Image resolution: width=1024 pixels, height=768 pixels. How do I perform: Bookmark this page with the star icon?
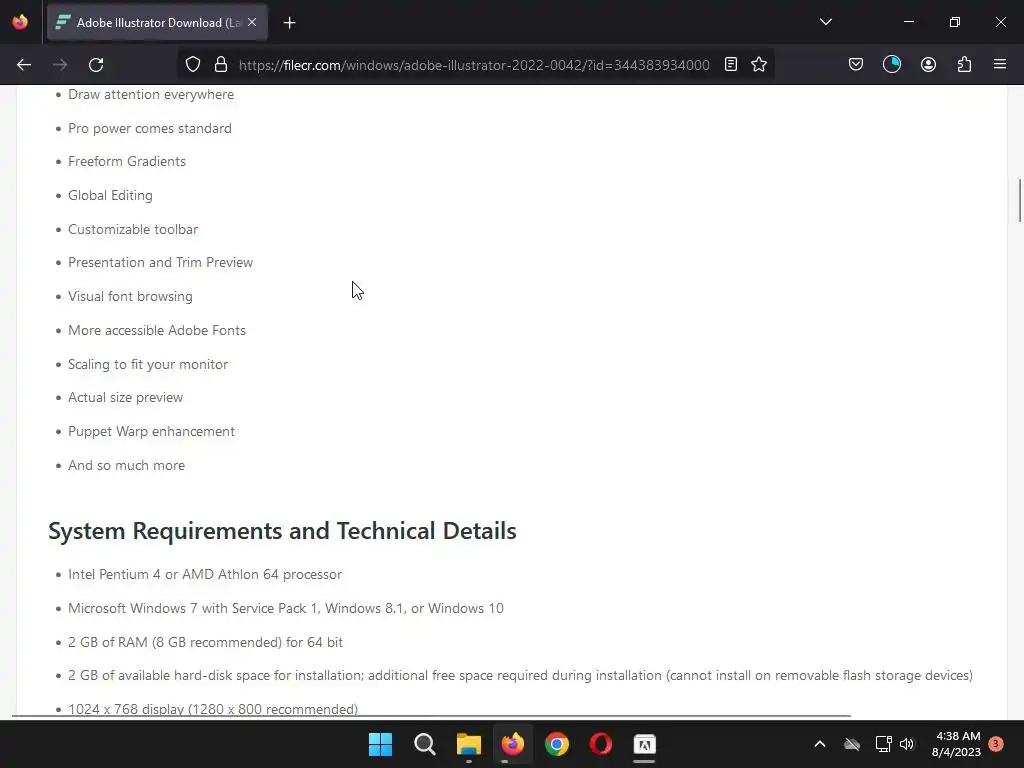(x=759, y=65)
